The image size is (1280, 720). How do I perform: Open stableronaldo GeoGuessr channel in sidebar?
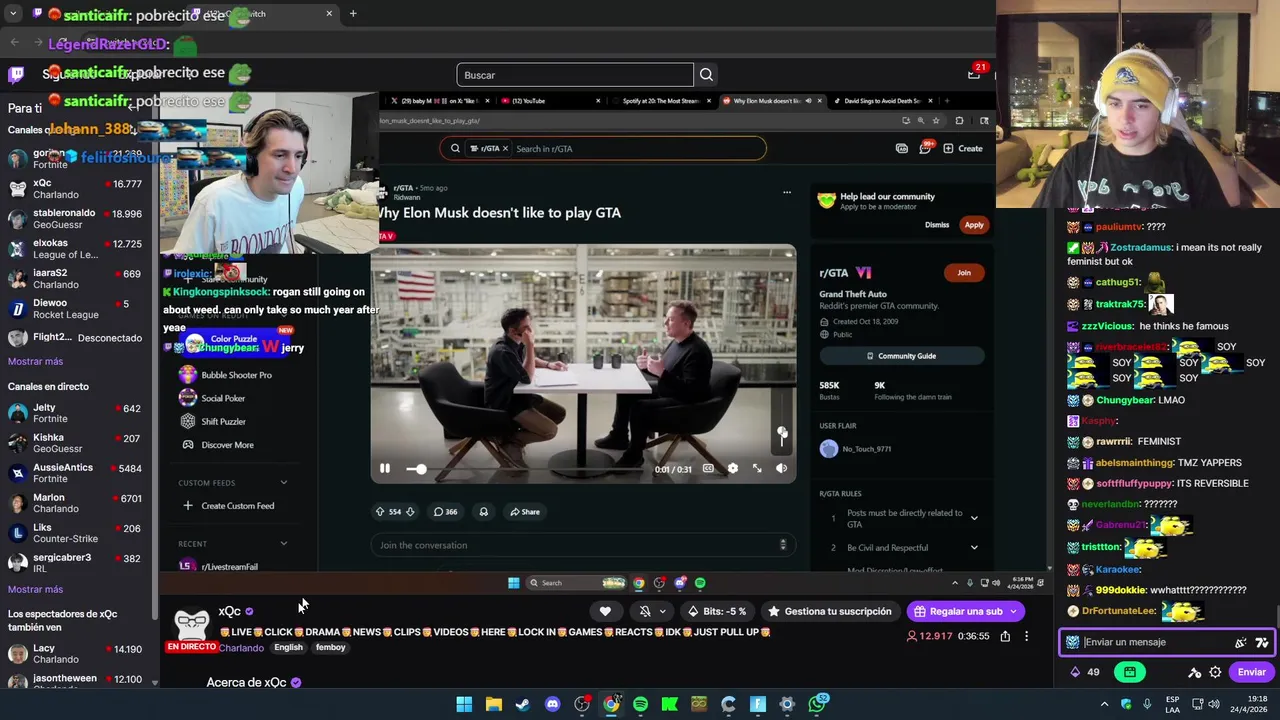click(76, 219)
